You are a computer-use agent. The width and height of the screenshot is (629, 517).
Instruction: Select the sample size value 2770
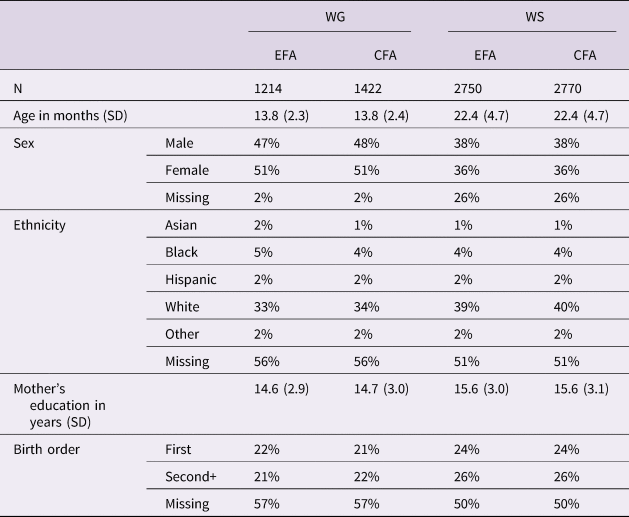point(569,89)
